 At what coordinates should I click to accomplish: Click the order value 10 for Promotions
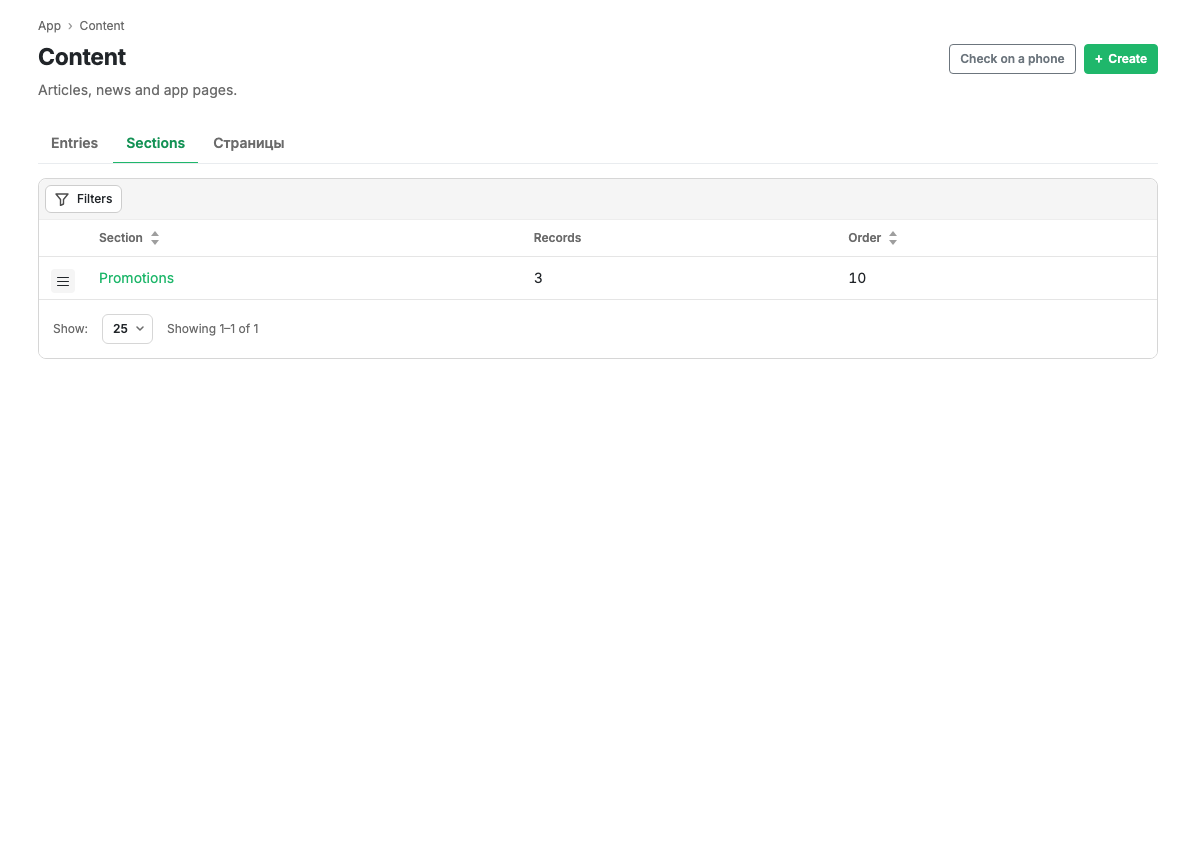pos(857,278)
